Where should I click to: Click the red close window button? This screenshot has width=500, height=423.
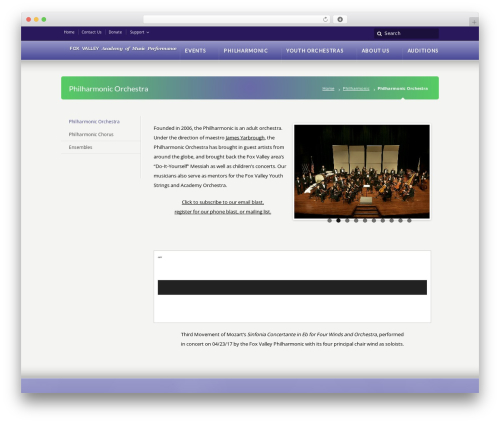coord(29,19)
